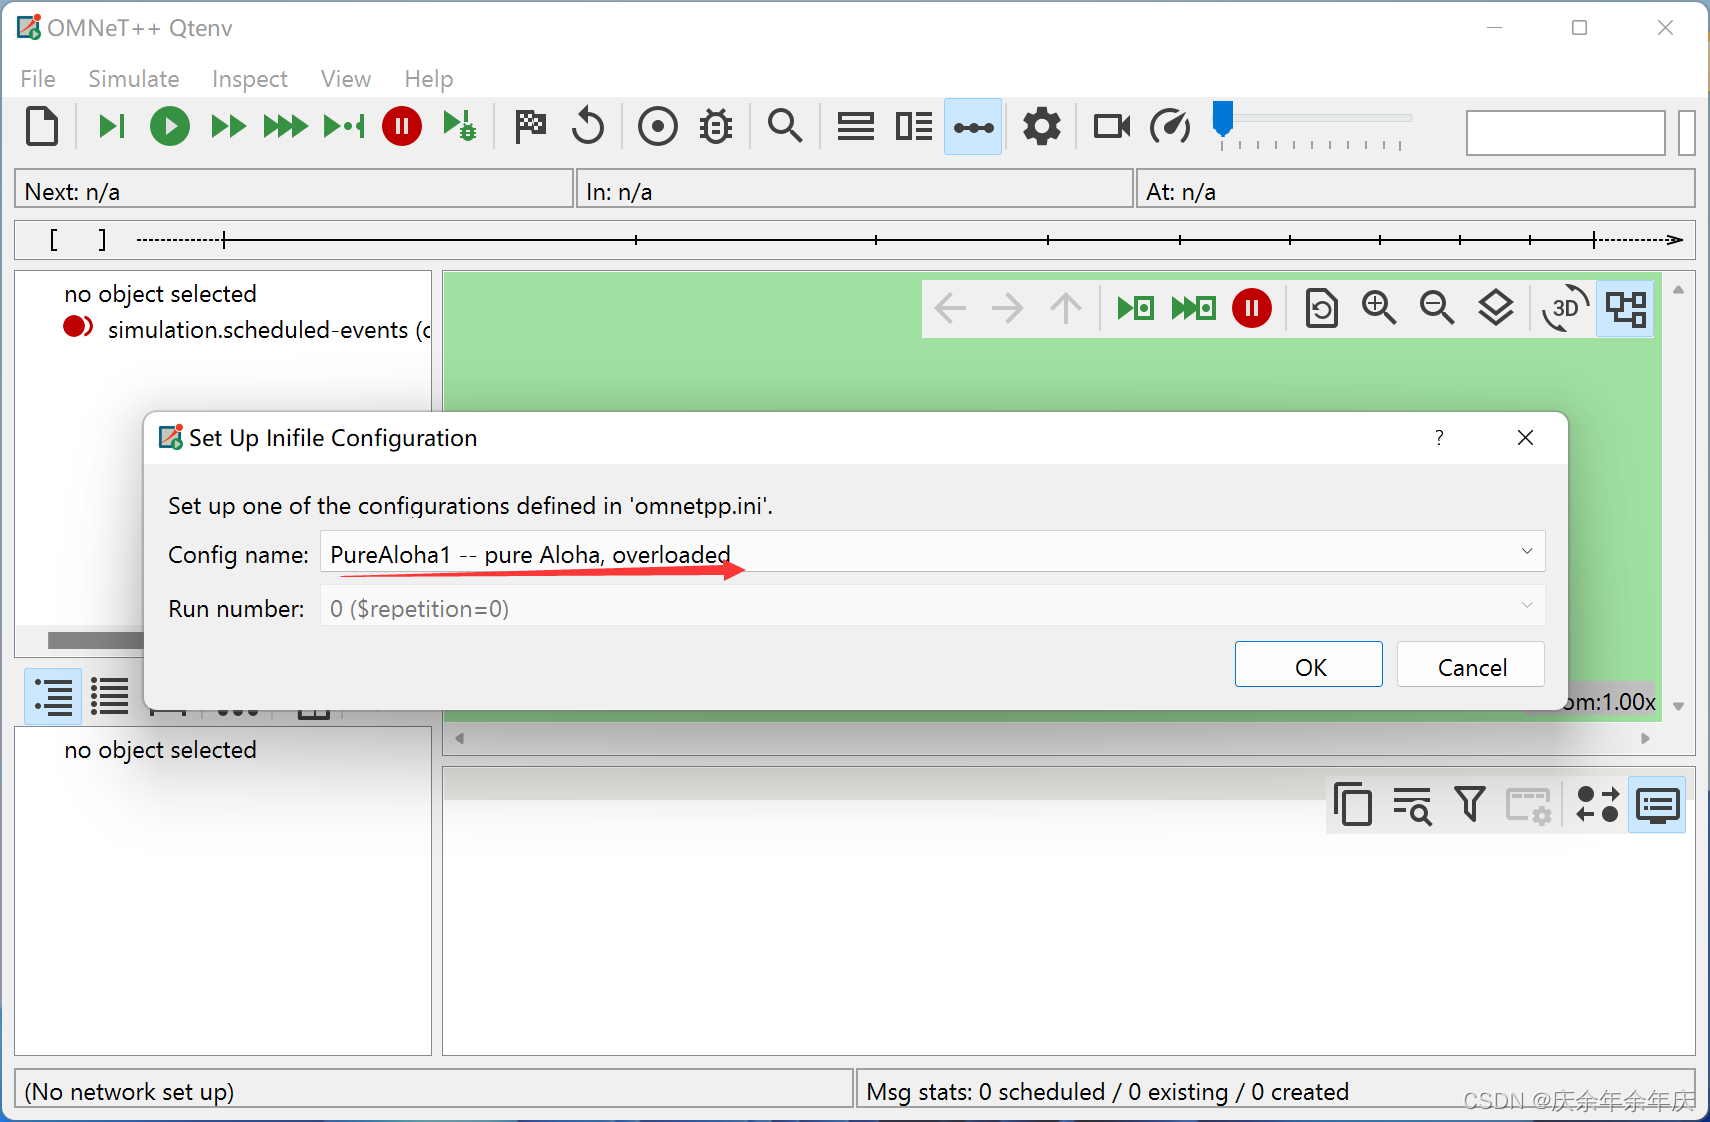Click the Set Up Configuration new-file icon
This screenshot has height=1122, width=1710.
point(42,127)
